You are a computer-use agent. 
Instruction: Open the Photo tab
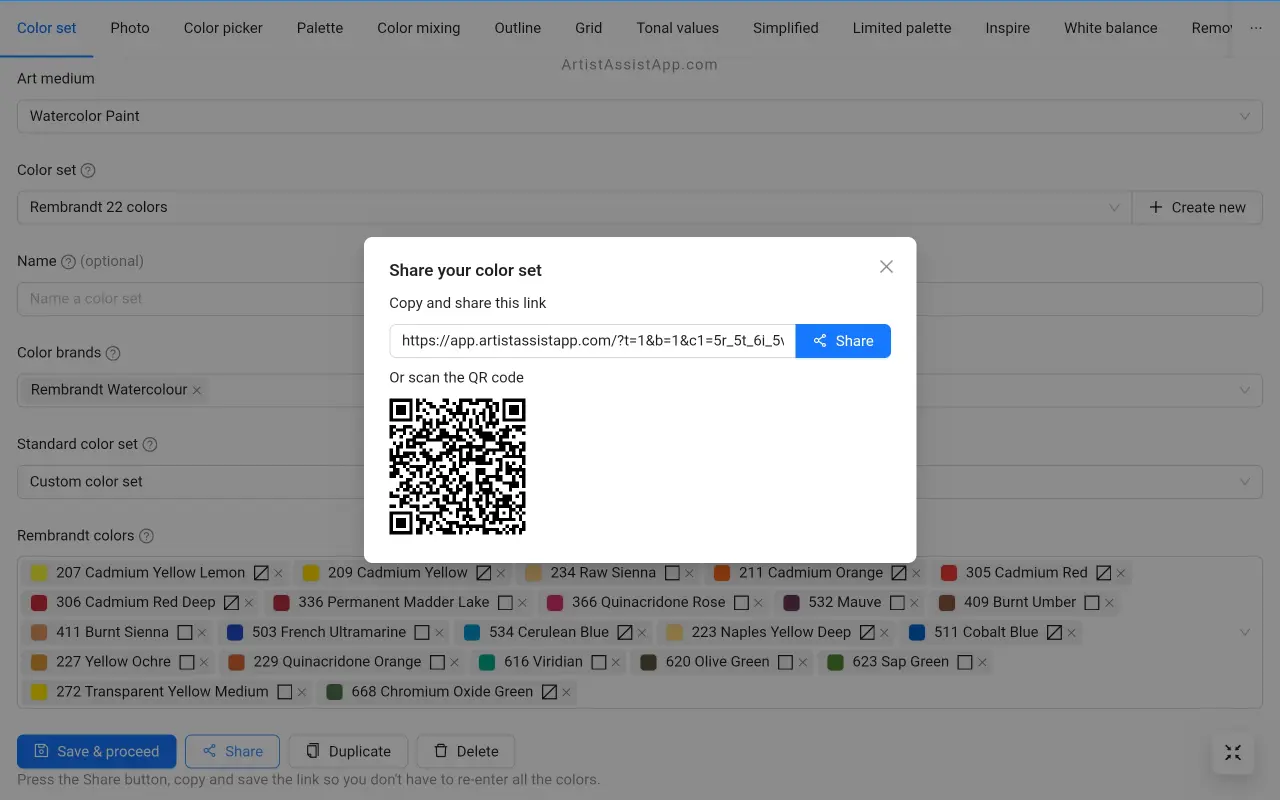[x=130, y=28]
